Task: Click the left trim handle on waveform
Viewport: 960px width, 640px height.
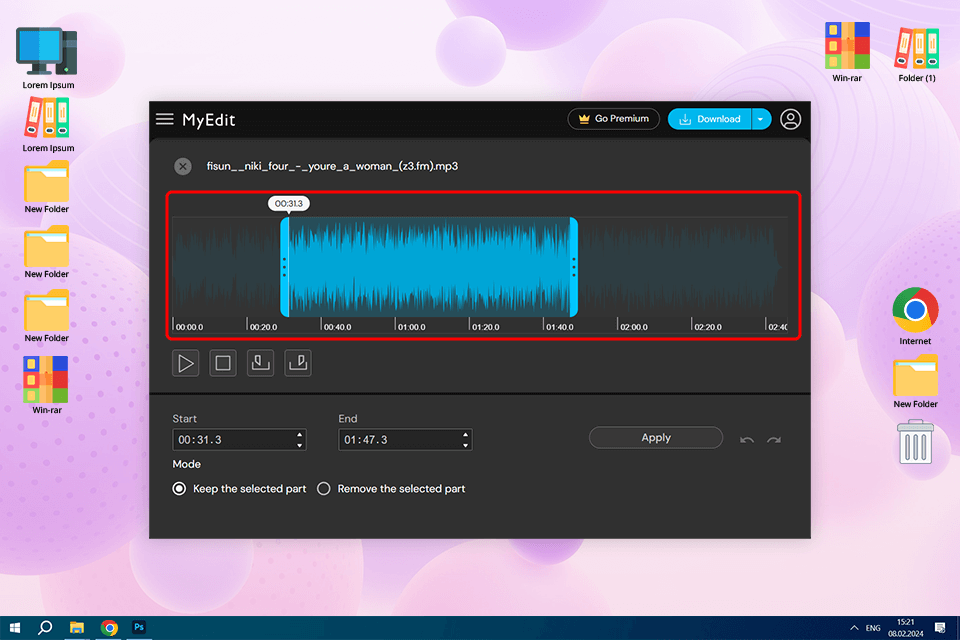Action: [x=285, y=267]
